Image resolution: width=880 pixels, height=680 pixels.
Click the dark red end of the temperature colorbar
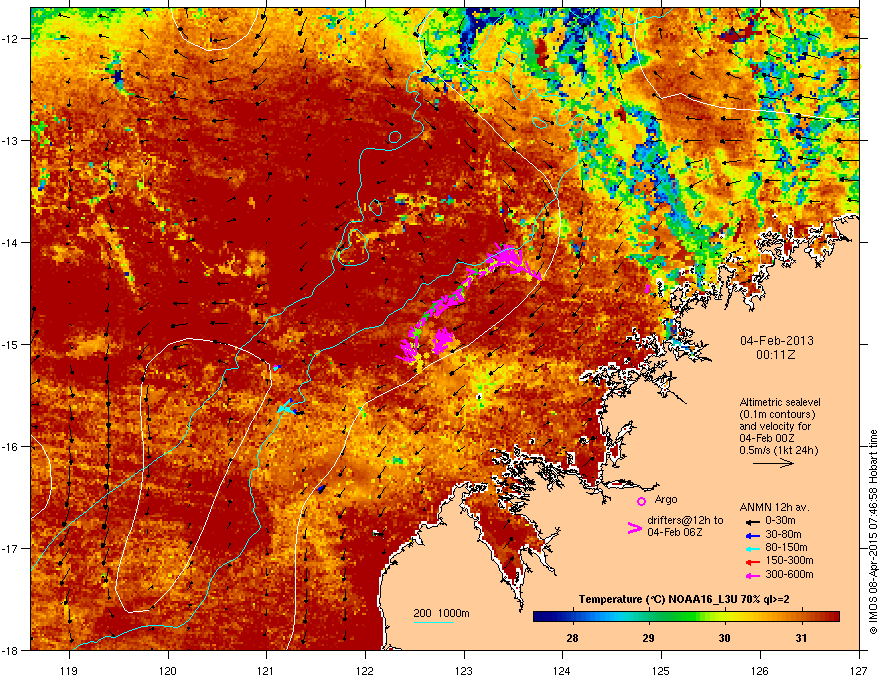point(831,617)
